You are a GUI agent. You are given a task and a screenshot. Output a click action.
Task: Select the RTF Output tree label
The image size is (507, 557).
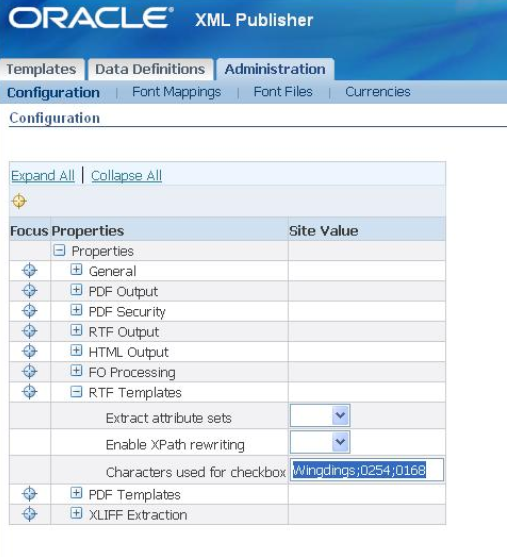tap(124, 332)
